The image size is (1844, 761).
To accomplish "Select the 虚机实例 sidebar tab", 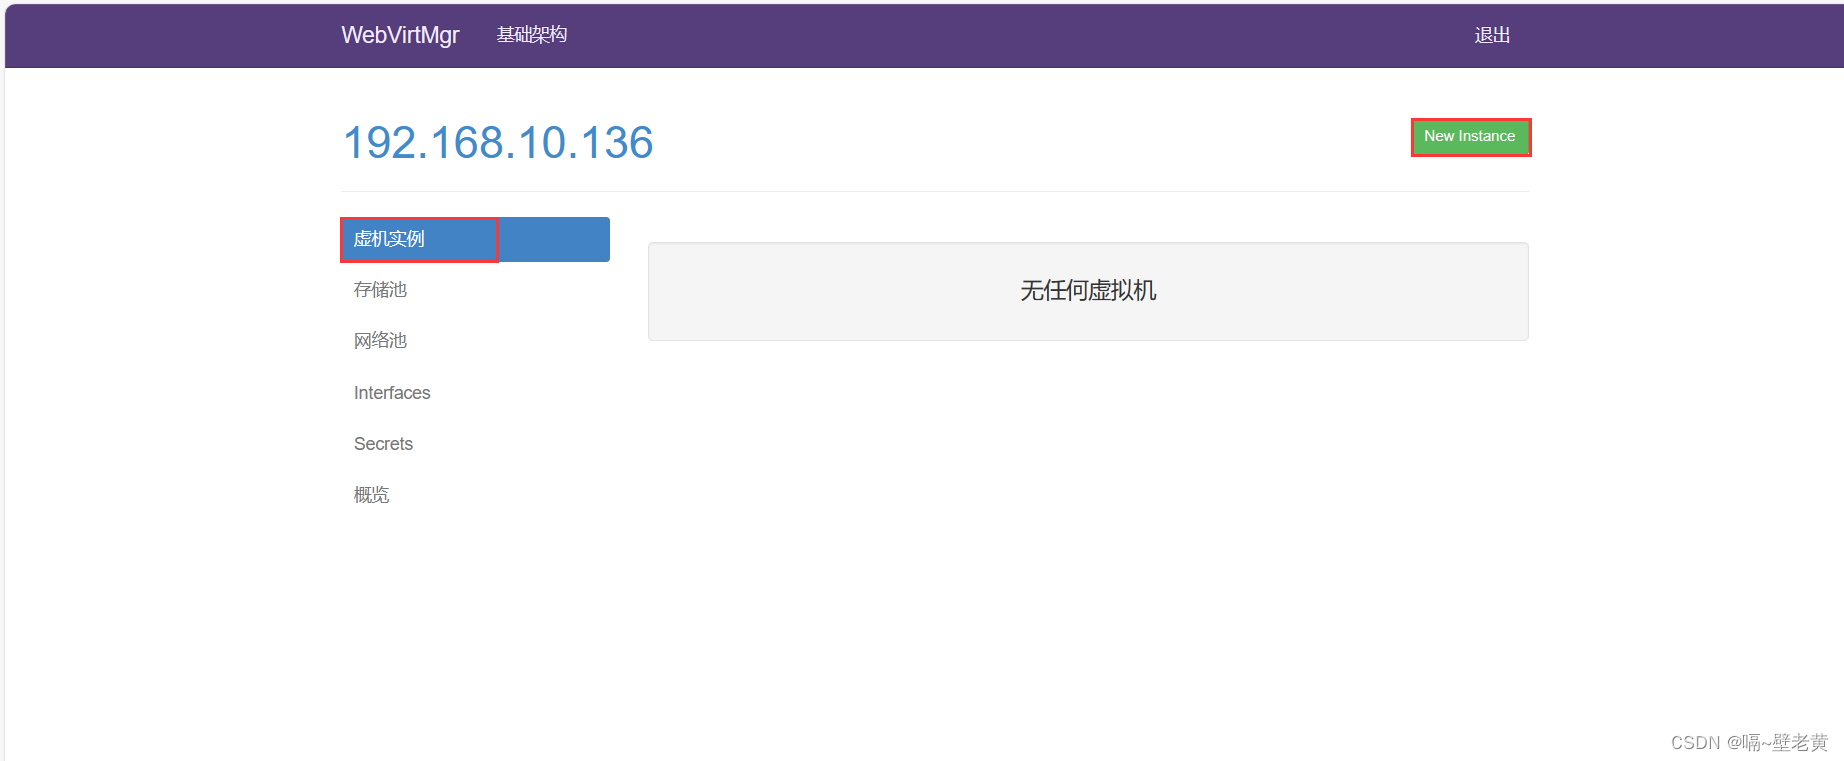I will (x=475, y=239).
